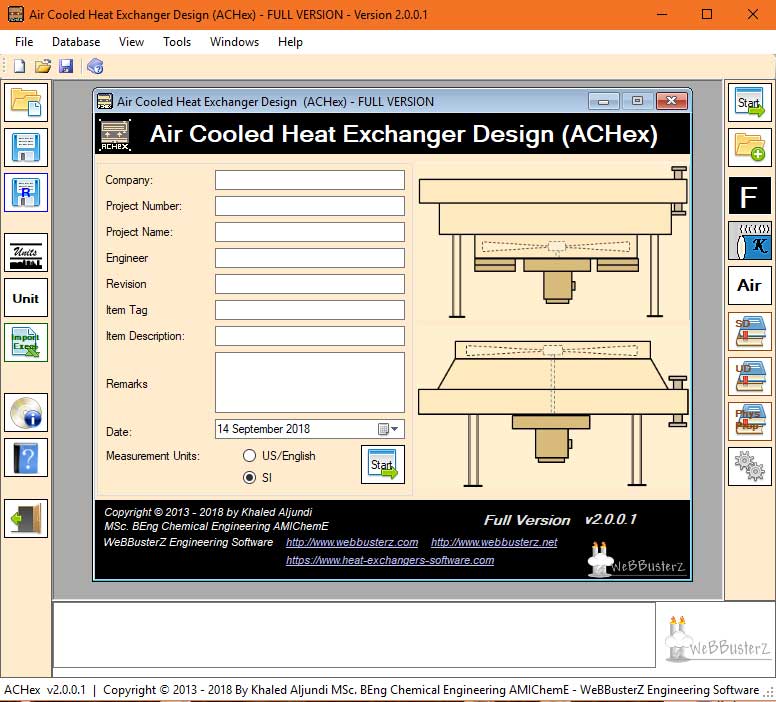Open the Air properties tool

point(749,285)
